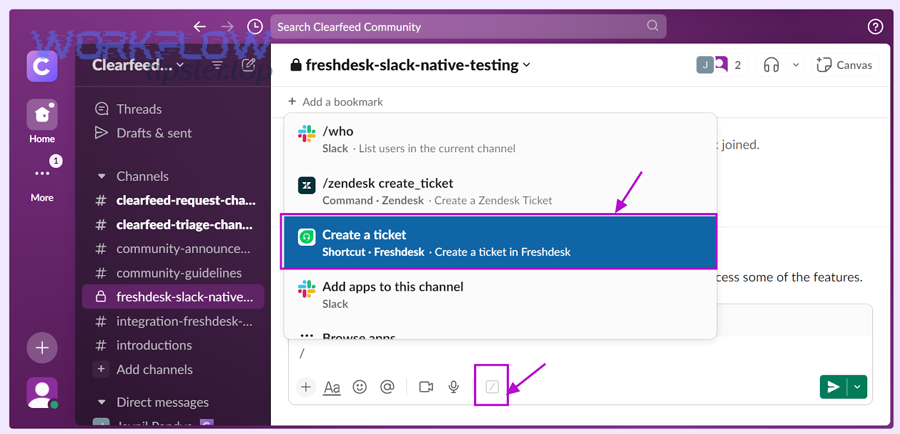This screenshot has height=434, width=900.
Task: Click the help question mark icon
Action: (x=875, y=27)
